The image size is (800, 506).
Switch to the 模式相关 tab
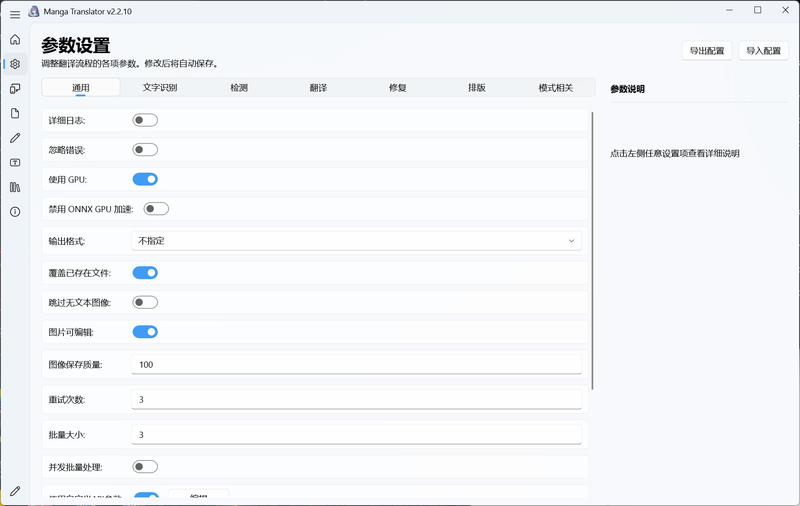click(x=556, y=88)
